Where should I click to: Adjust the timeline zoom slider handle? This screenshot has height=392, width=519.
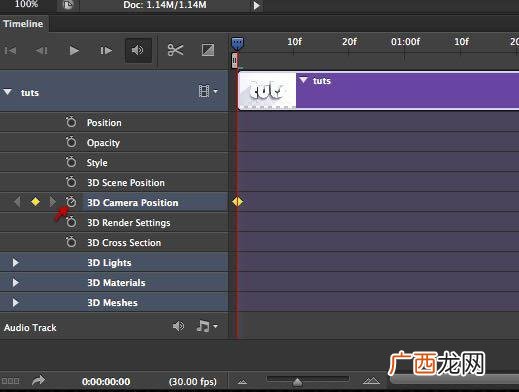[x=297, y=382]
